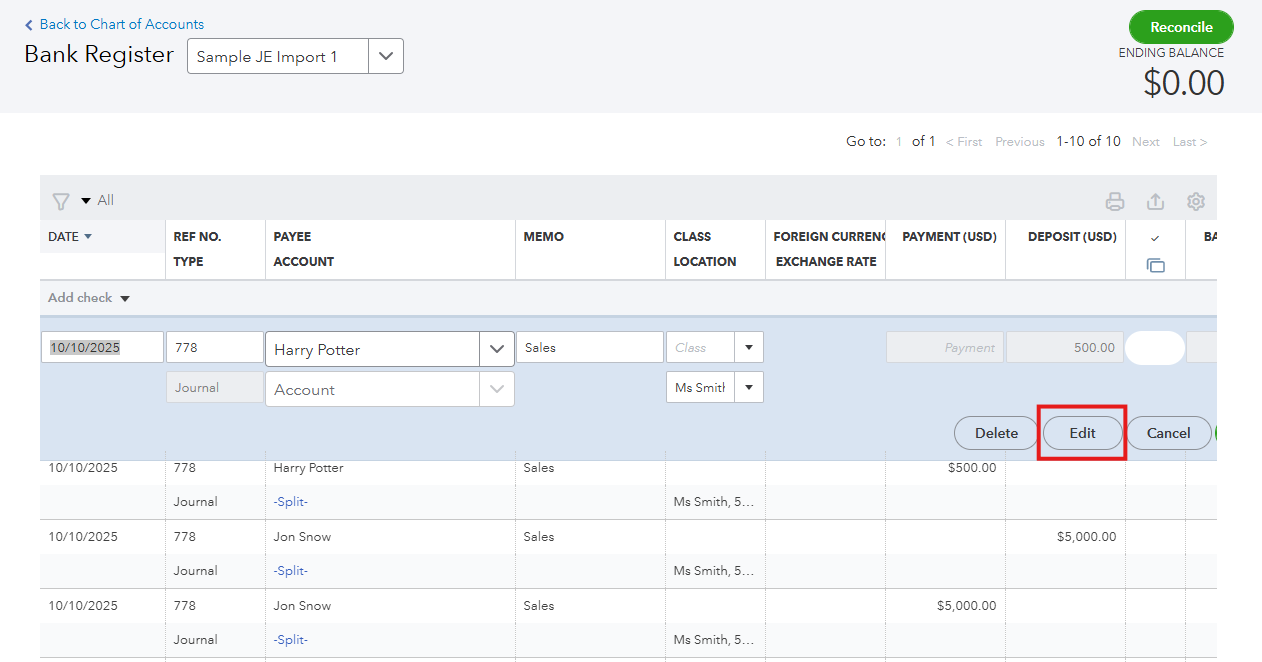
Task: Sort by the DATE column arrow
Action: (x=88, y=237)
